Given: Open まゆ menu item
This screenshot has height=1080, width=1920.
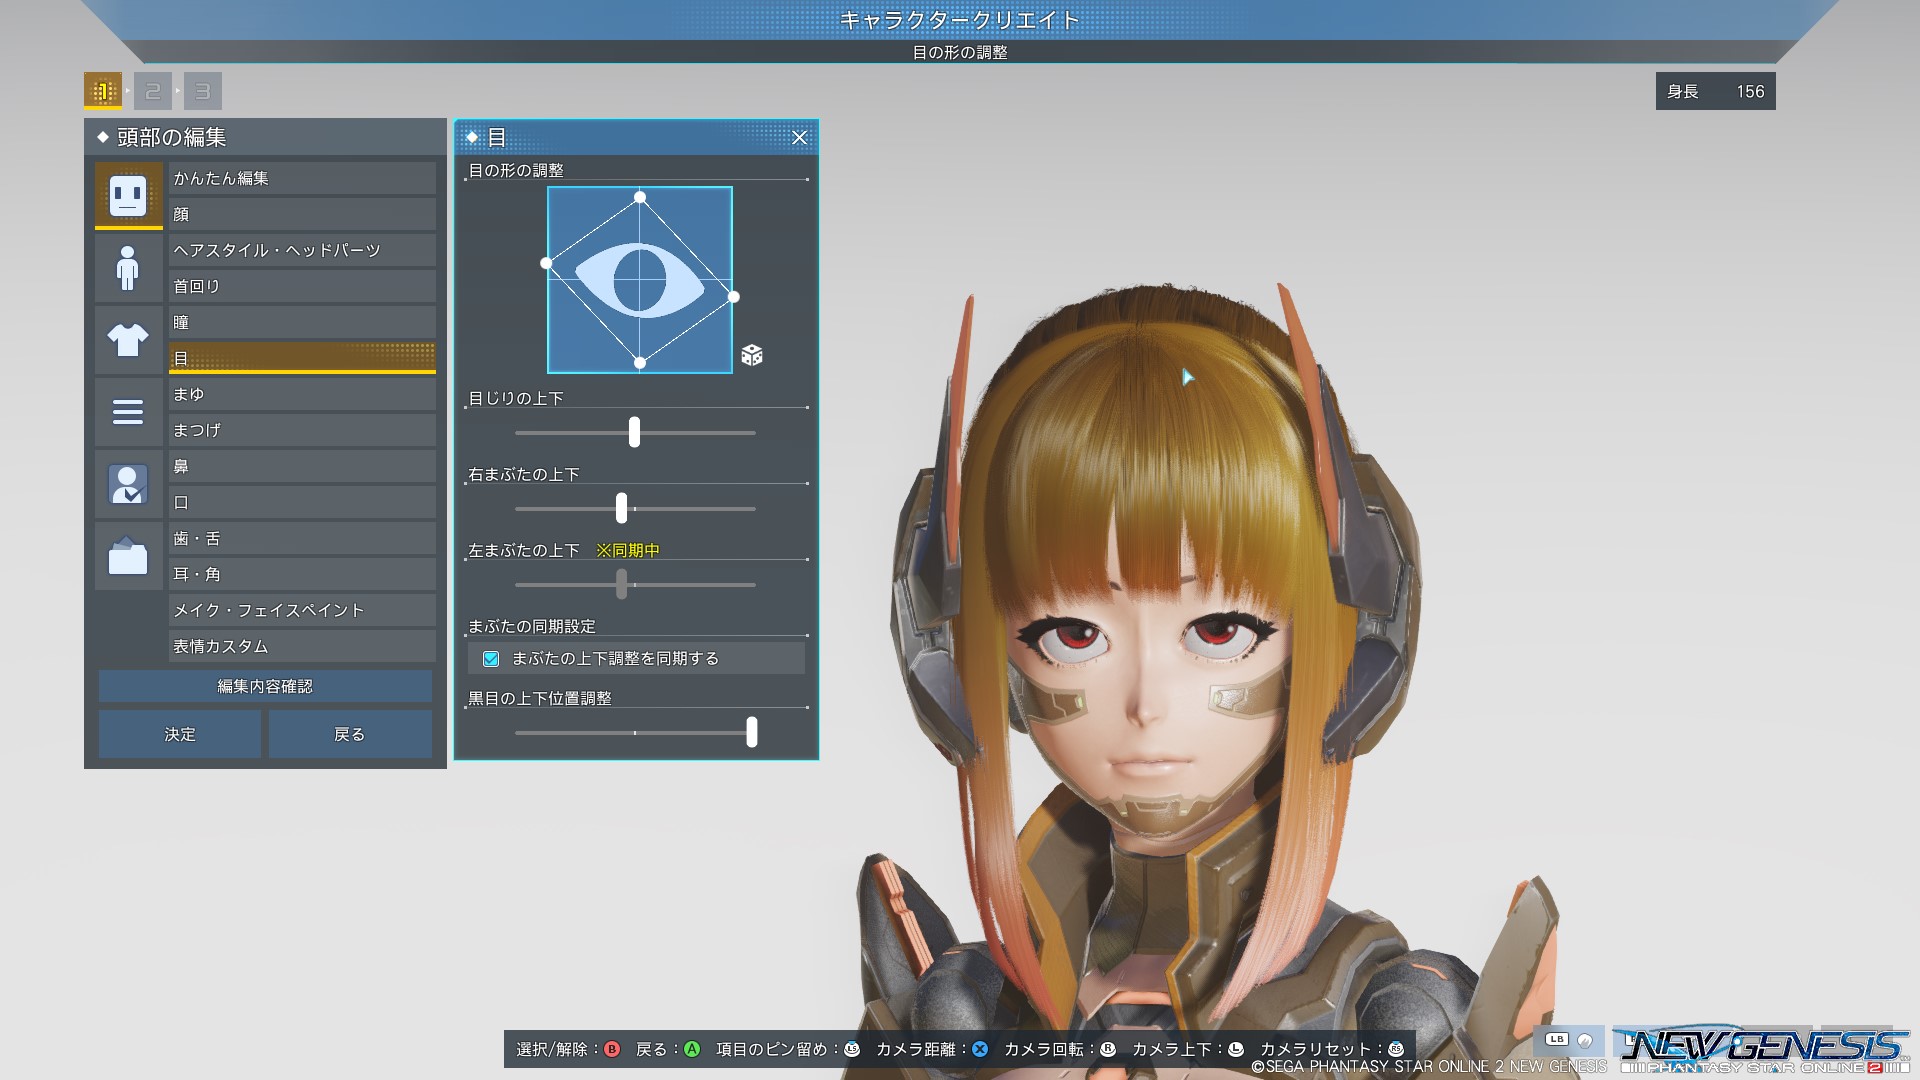Looking at the screenshot, I should 302,394.
